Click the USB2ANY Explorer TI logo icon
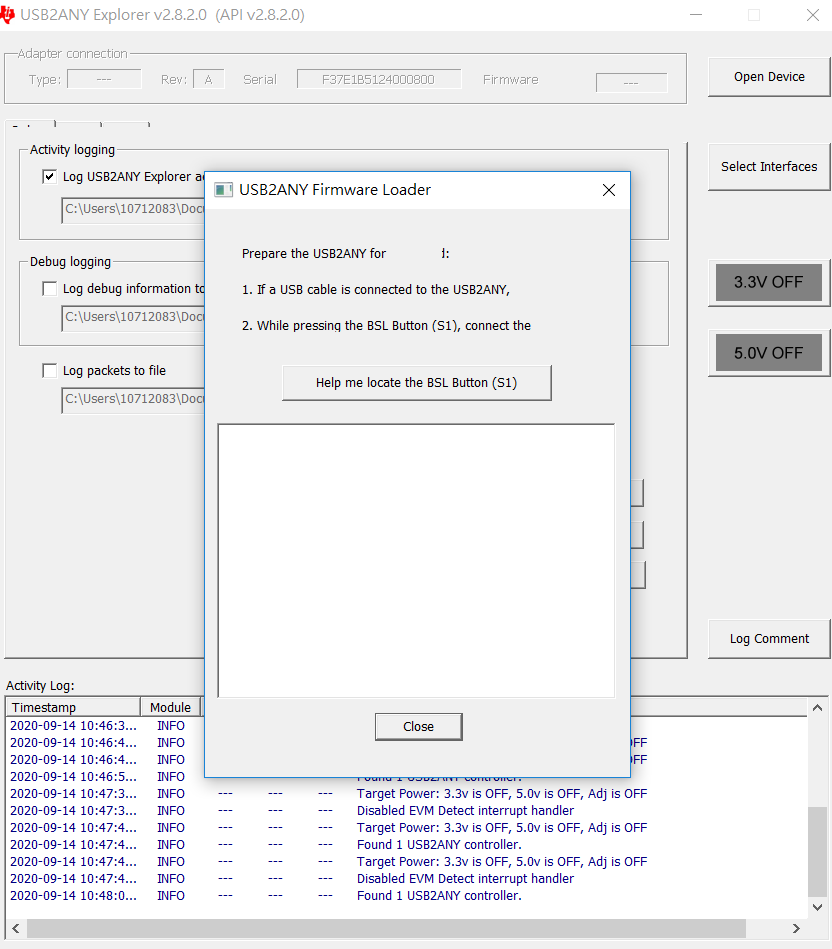This screenshot has width=832, height=949. click(x=7, y=15)
